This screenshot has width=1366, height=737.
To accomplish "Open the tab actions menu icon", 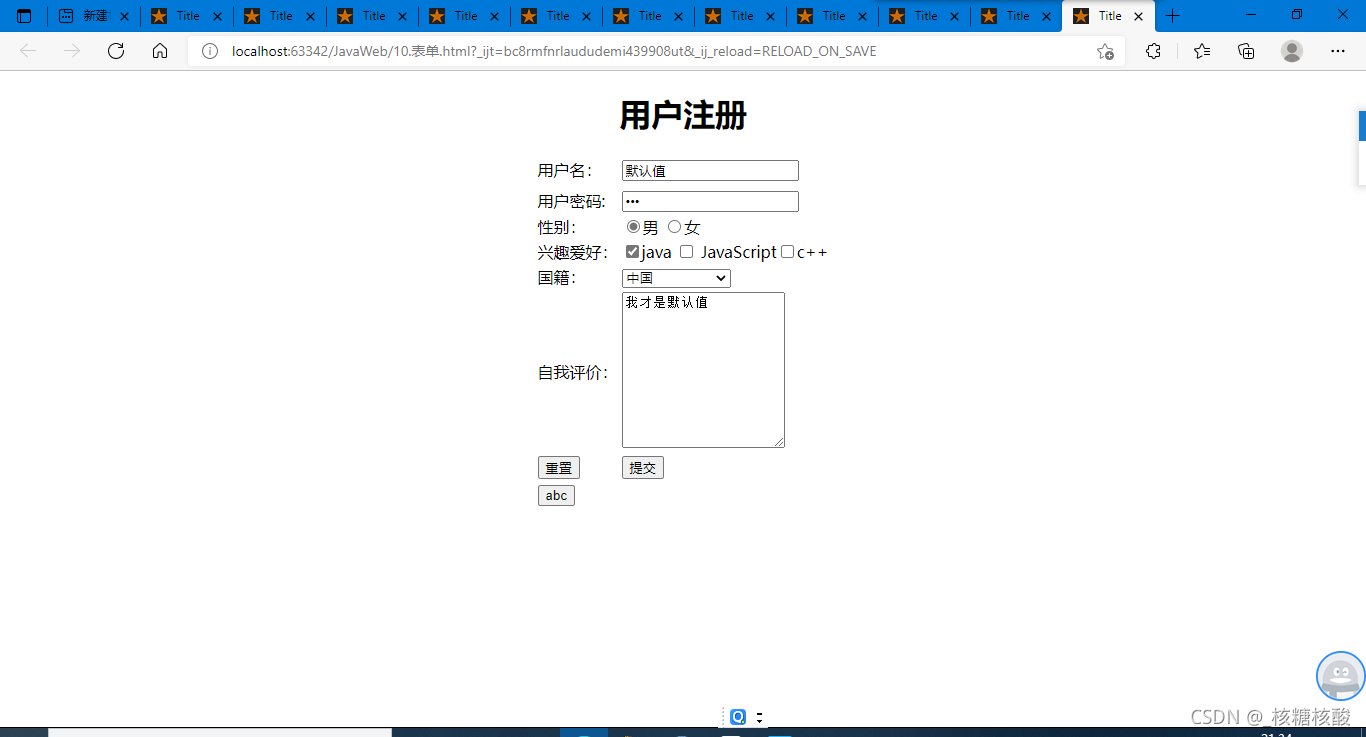I will (24, 16).
